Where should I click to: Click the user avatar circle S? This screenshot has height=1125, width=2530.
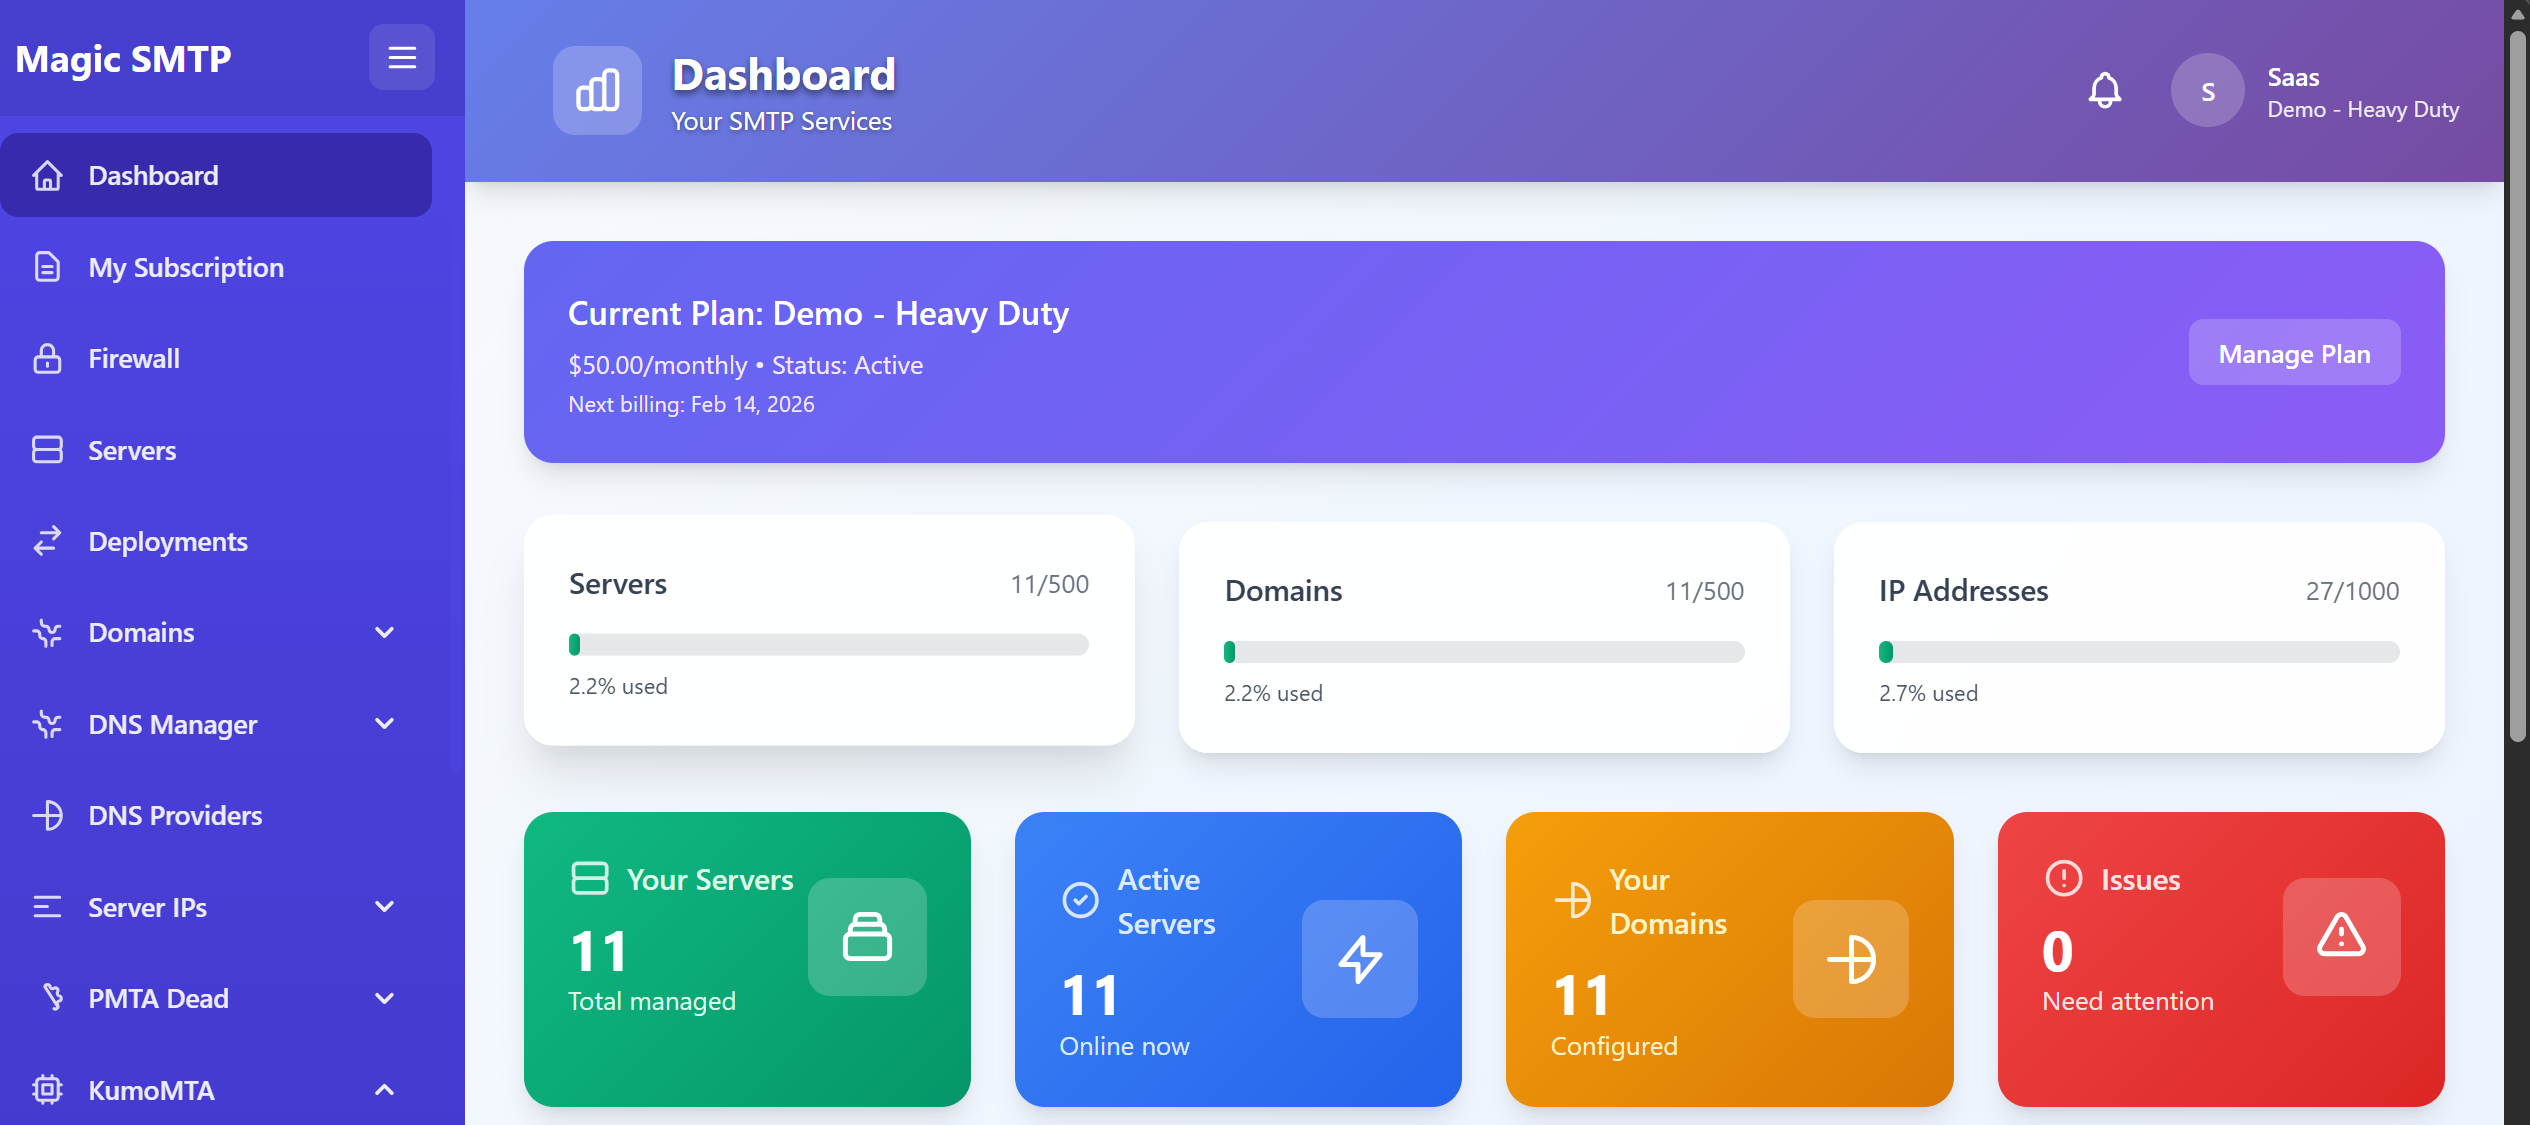tap(2208, 91)
